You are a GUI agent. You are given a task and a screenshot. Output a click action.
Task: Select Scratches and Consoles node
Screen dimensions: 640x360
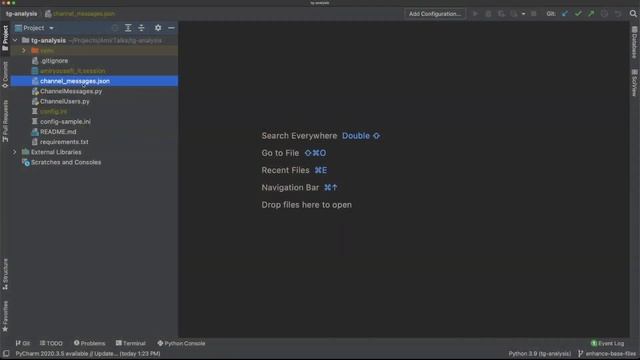[66, 162]
